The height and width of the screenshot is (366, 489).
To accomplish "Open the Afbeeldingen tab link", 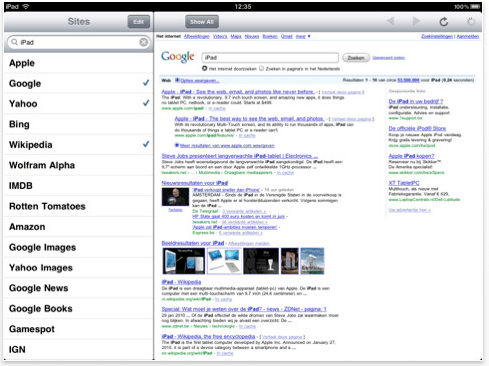I will [x=197, y=36].
